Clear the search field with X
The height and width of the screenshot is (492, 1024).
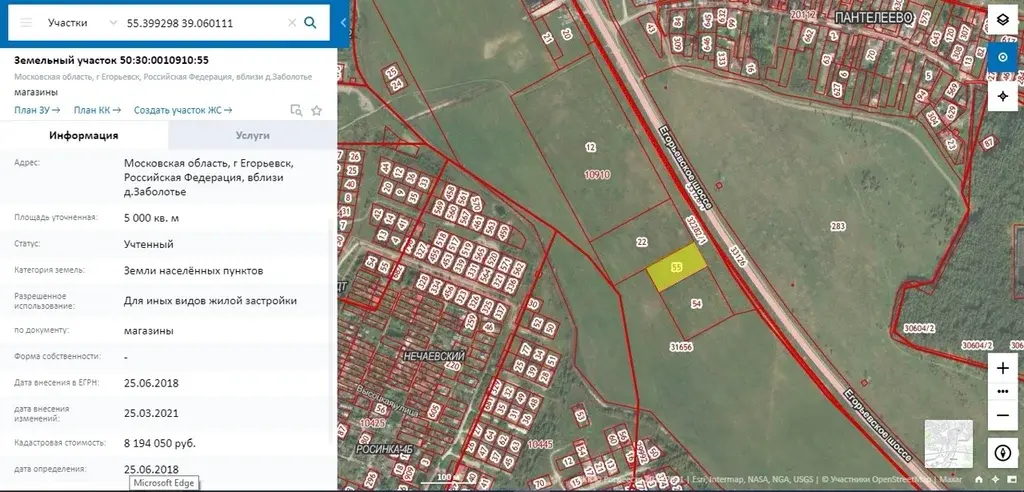[291, 22]
